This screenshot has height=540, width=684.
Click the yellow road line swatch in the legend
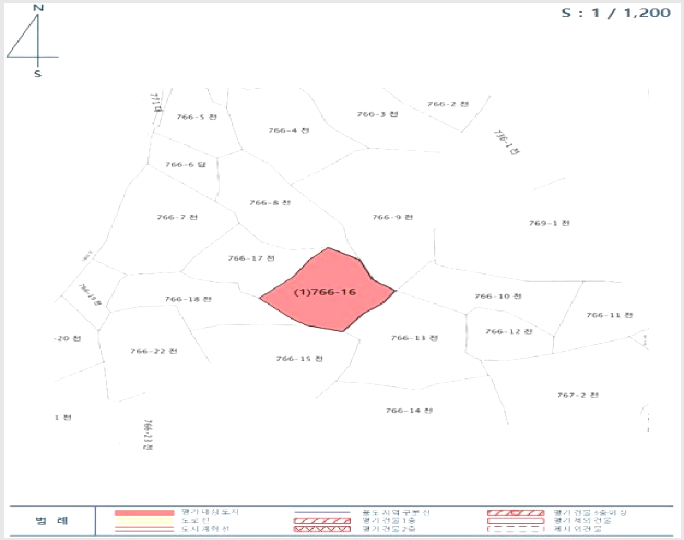pyautogui.click(x=144, y=520)
